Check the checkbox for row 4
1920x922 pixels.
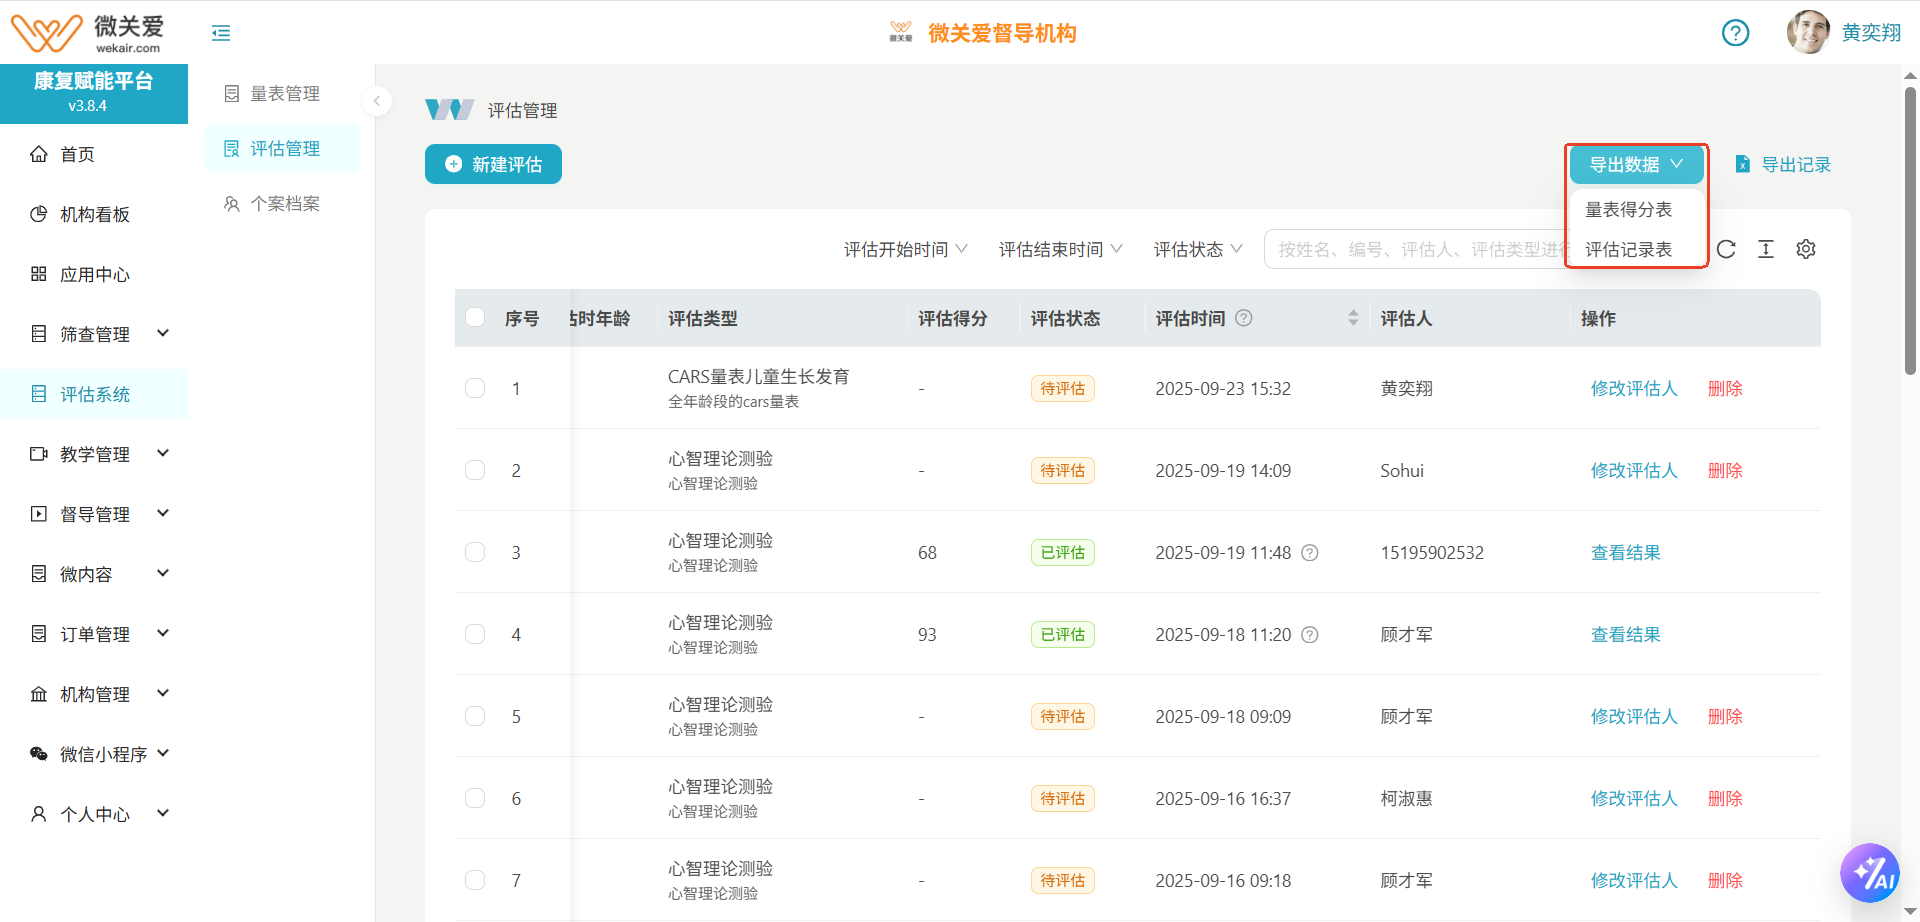coord(475,634)
